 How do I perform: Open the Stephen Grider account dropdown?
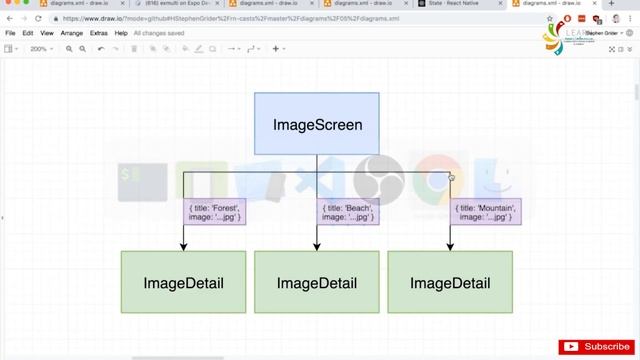click(604, 33)
